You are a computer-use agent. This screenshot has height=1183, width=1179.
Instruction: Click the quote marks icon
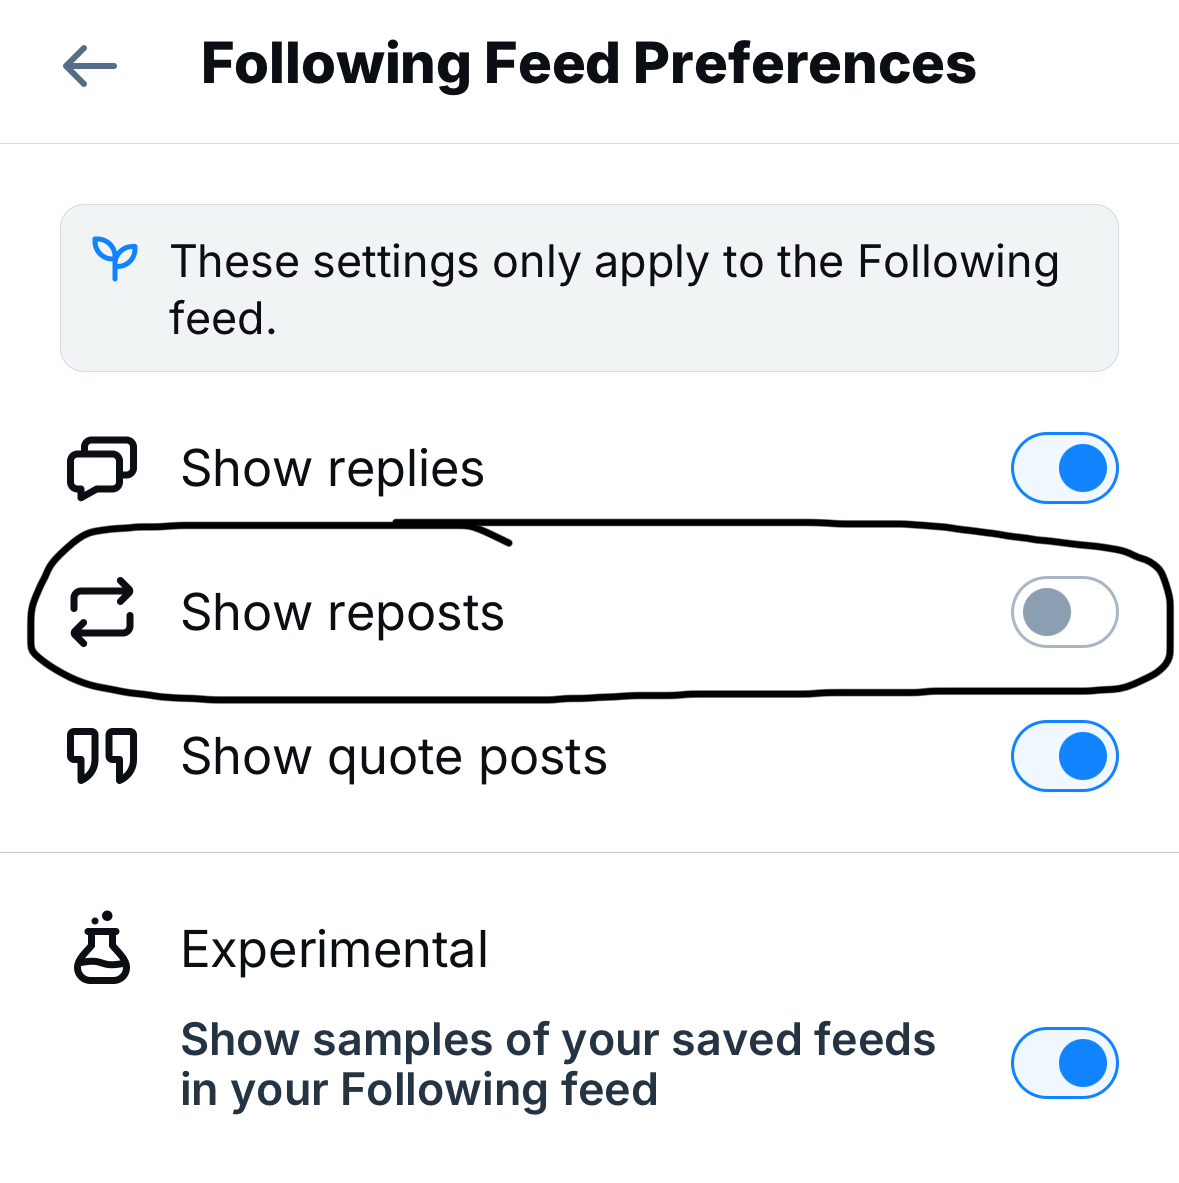point(101,756)
